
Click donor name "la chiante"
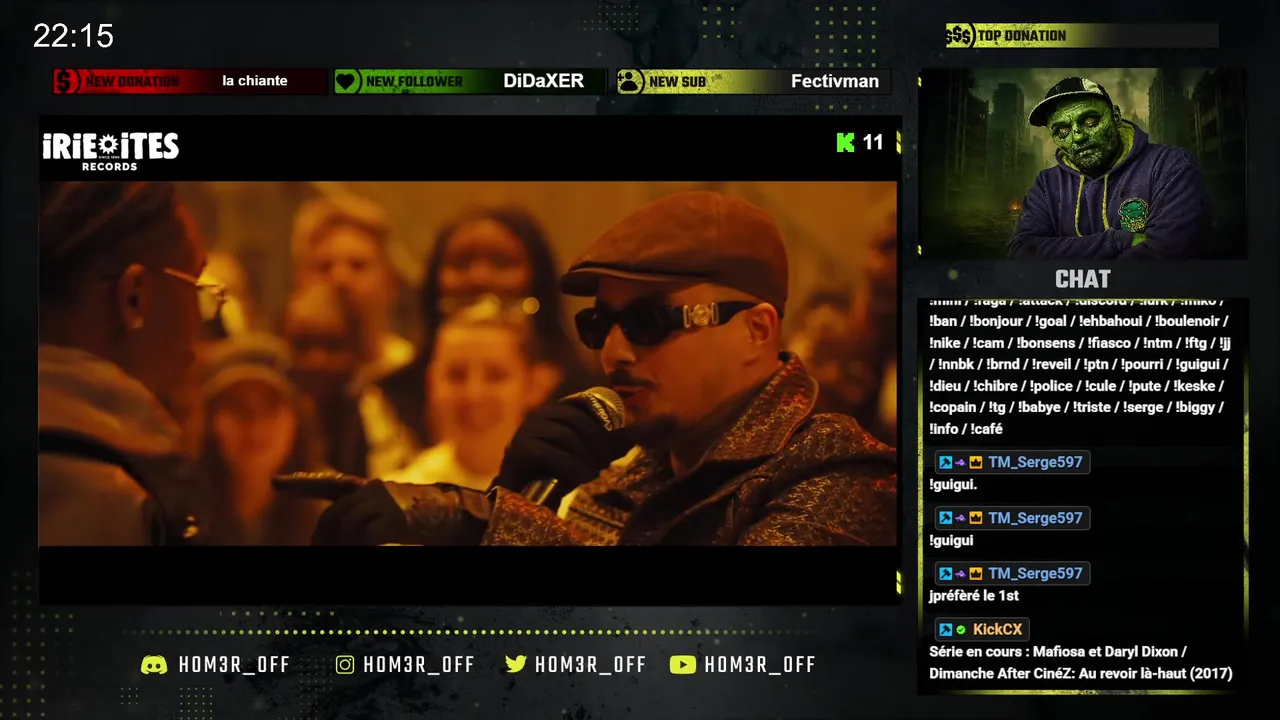[255, 81]
